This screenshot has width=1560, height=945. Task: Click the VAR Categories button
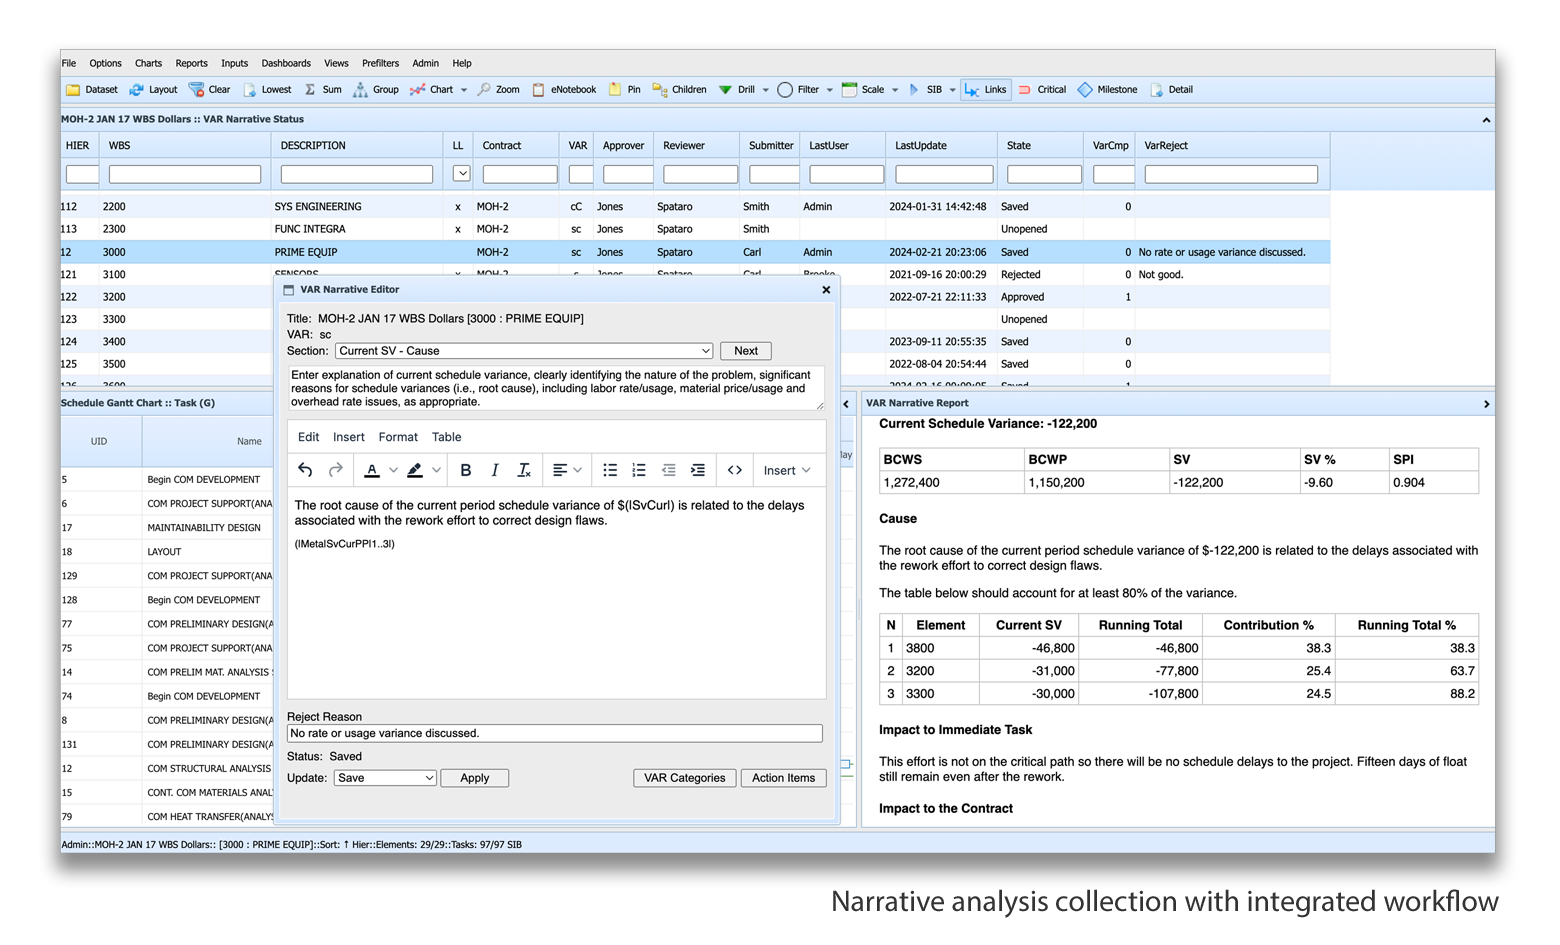click(684, 778)
